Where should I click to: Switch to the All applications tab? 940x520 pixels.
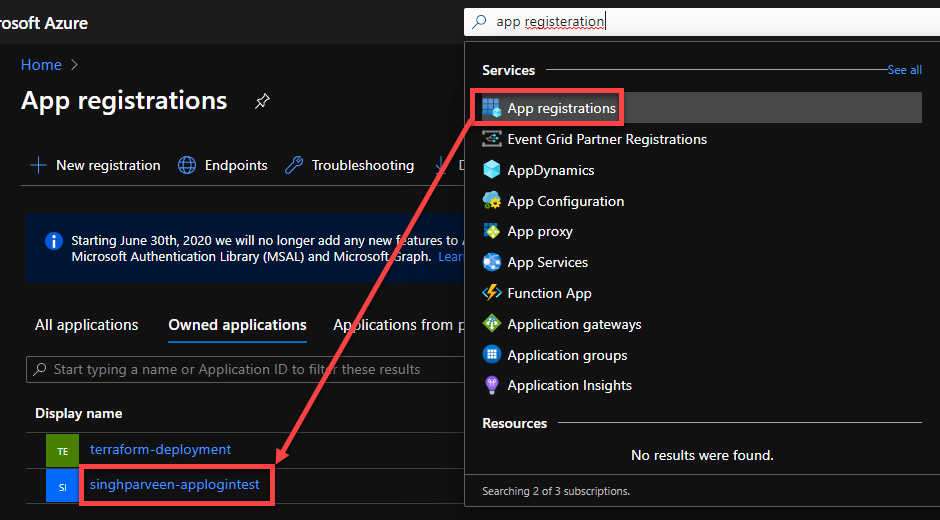(87, 325)
